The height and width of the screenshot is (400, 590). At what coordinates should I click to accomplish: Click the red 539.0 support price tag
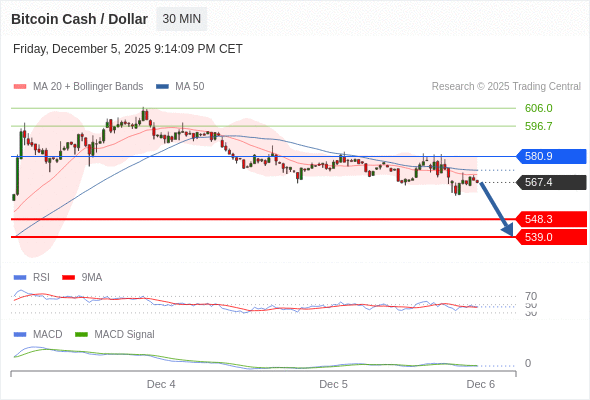pos(551,237)
